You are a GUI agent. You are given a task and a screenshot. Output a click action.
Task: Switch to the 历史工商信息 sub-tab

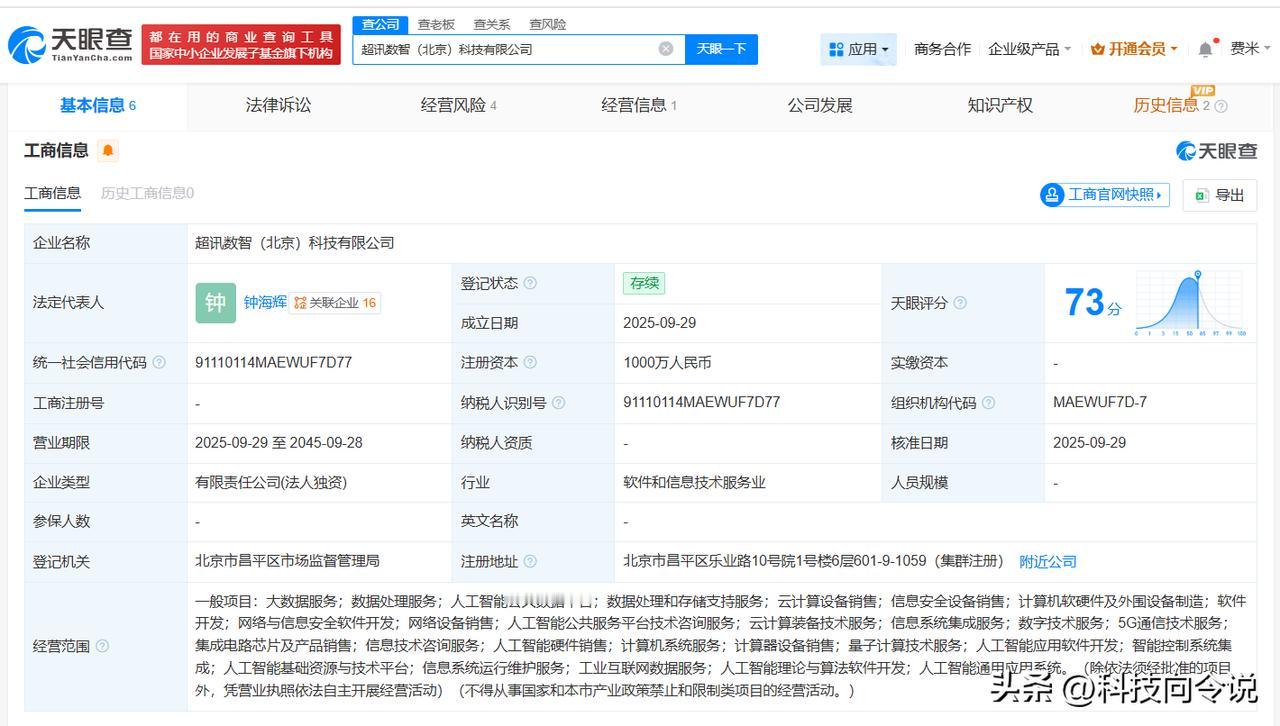click(x=147, y=194)
